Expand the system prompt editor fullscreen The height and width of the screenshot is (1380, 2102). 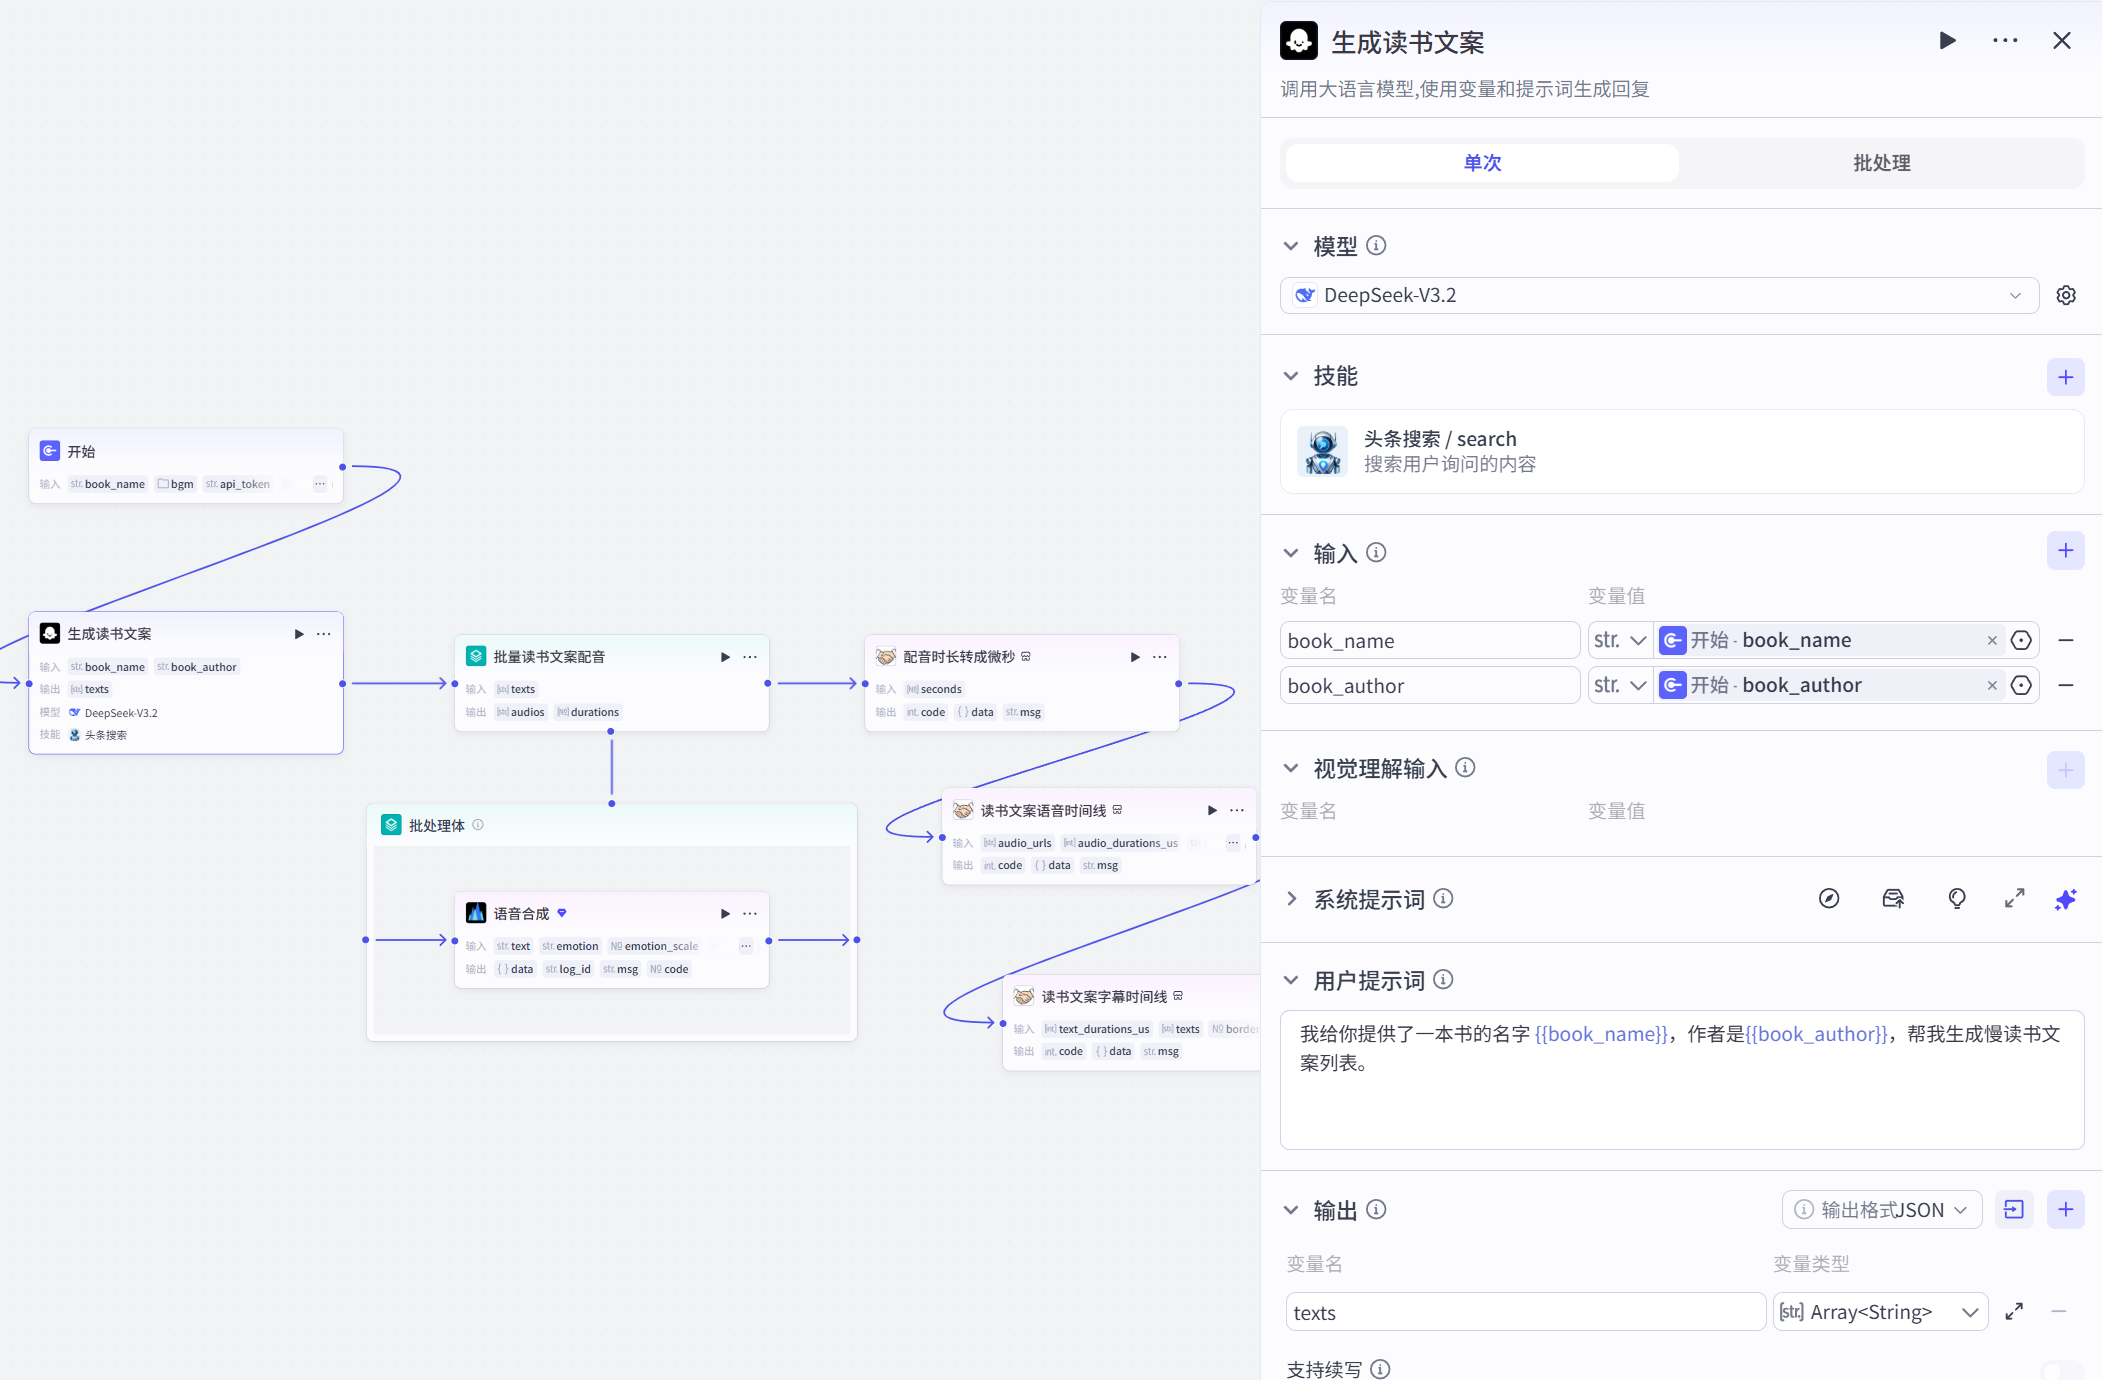click(x=2015, y=899)
